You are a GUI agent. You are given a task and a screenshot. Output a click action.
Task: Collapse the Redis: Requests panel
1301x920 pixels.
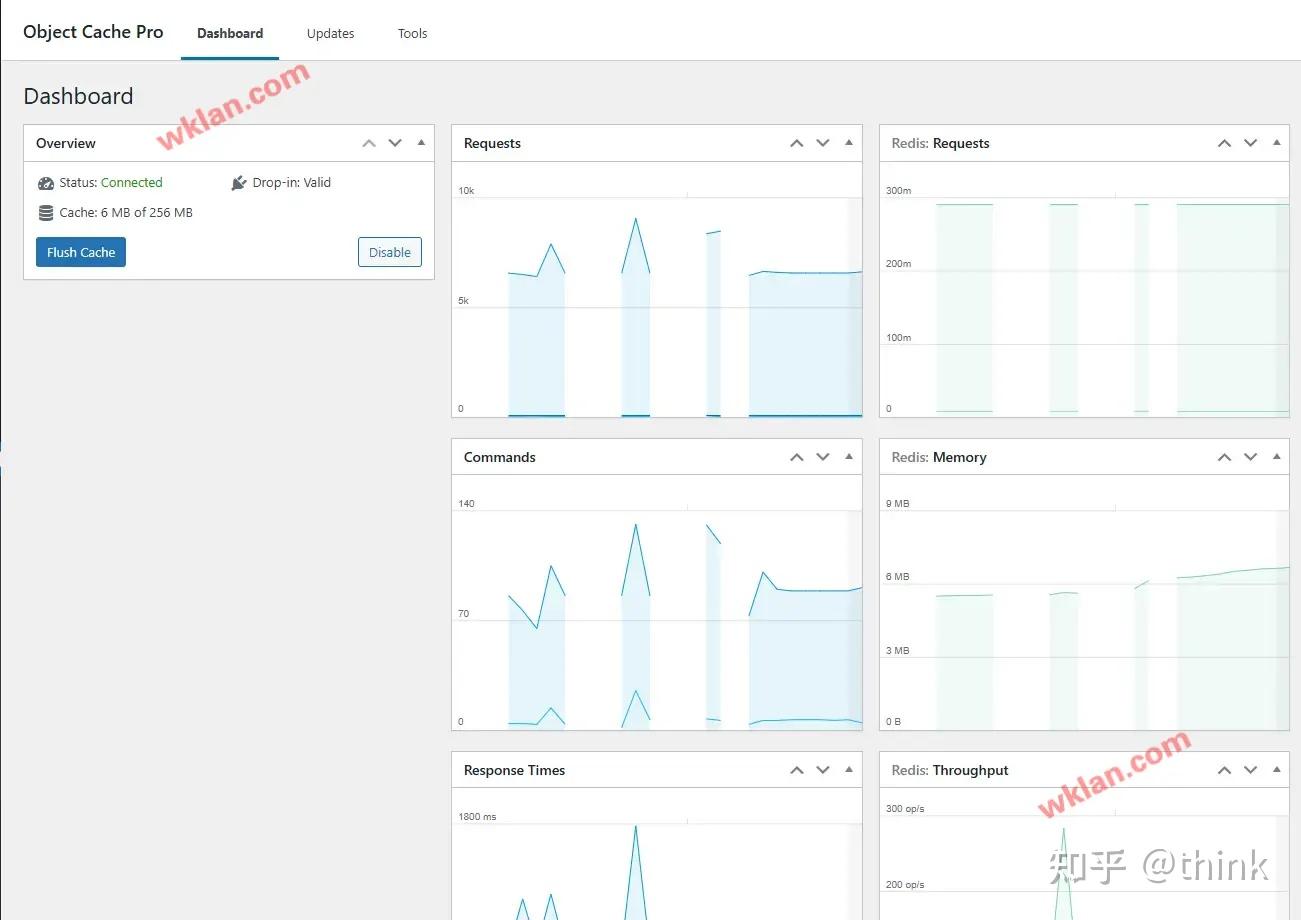tap(1276, 143)
